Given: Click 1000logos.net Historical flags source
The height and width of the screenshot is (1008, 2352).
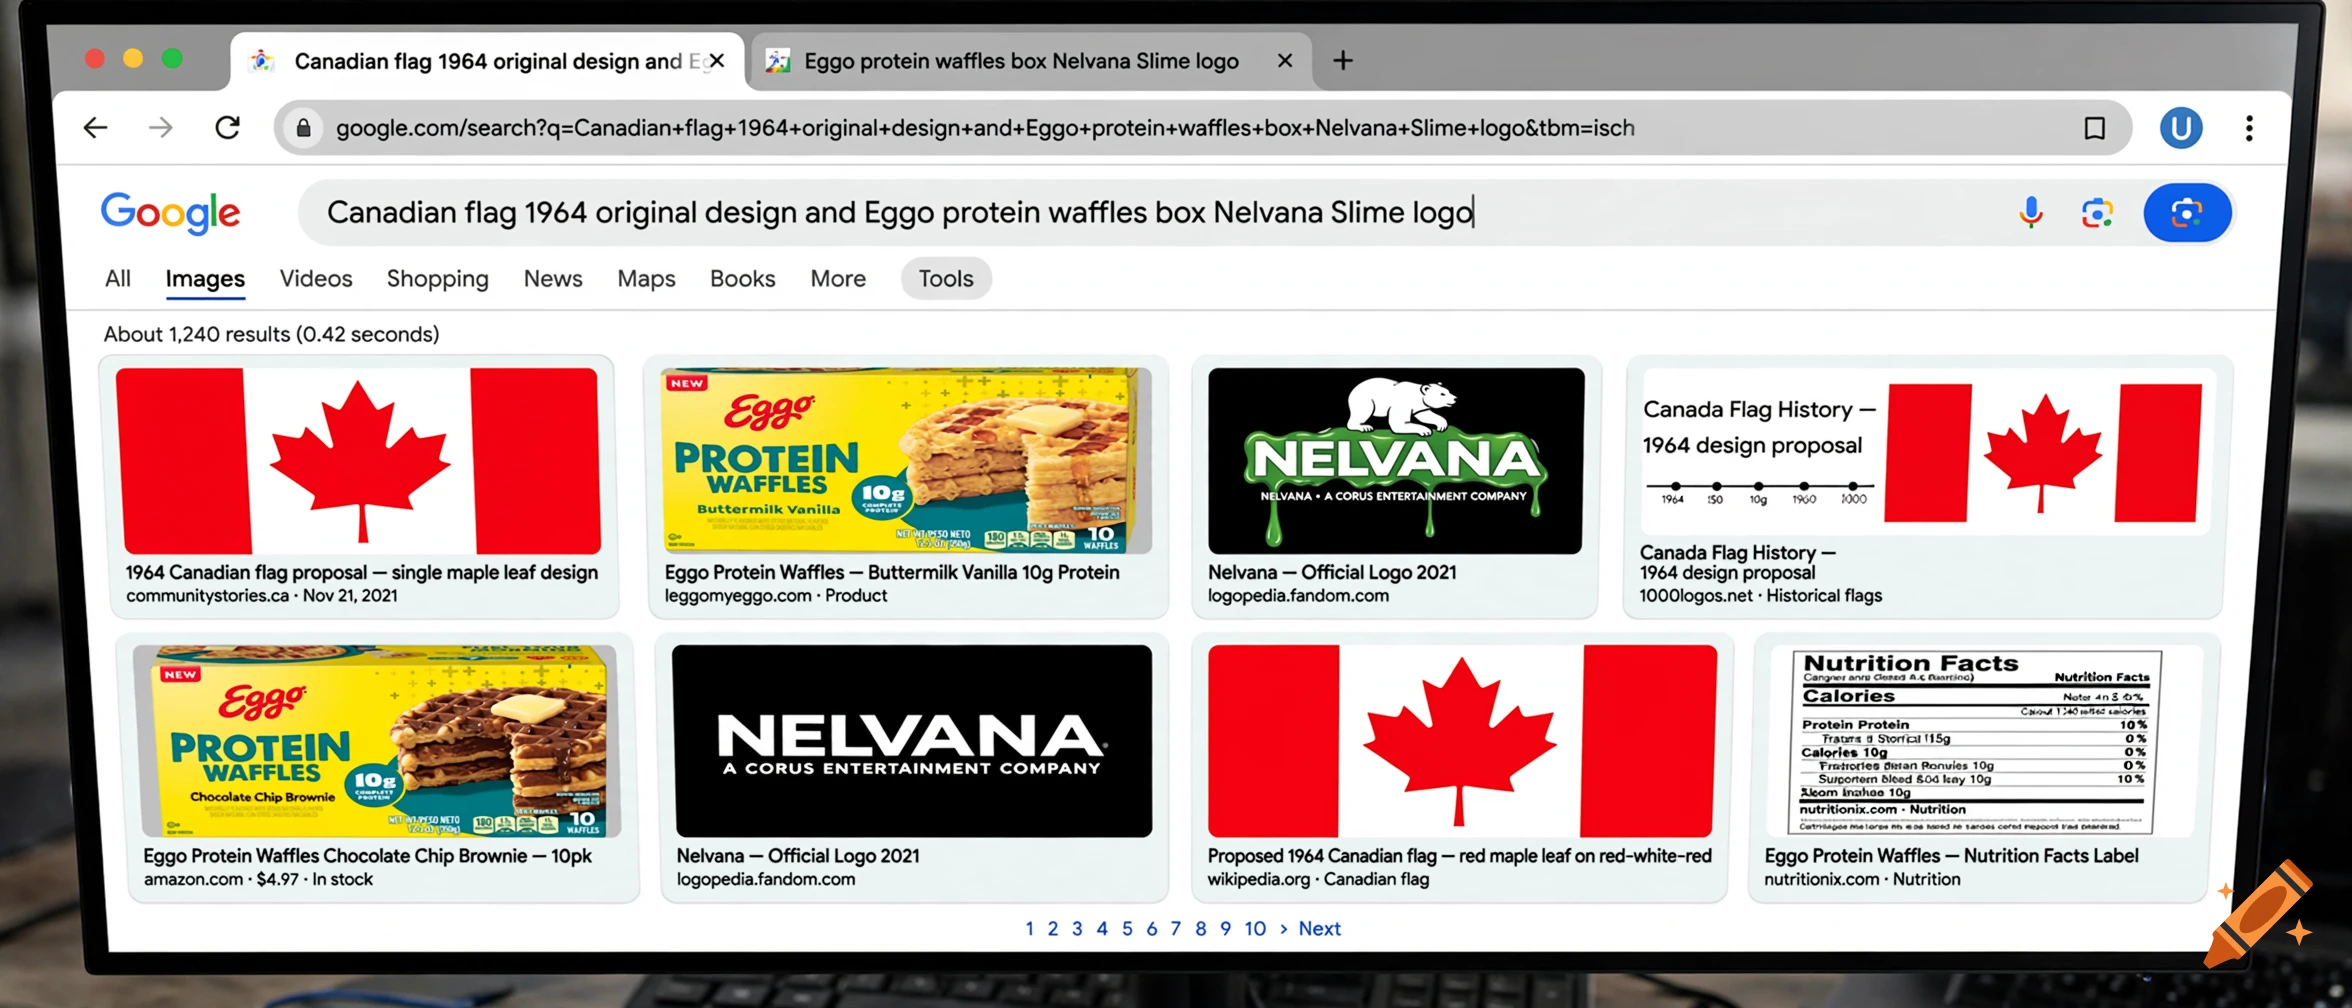Looking at the screenshot, I should click(x=1760, y=596).
